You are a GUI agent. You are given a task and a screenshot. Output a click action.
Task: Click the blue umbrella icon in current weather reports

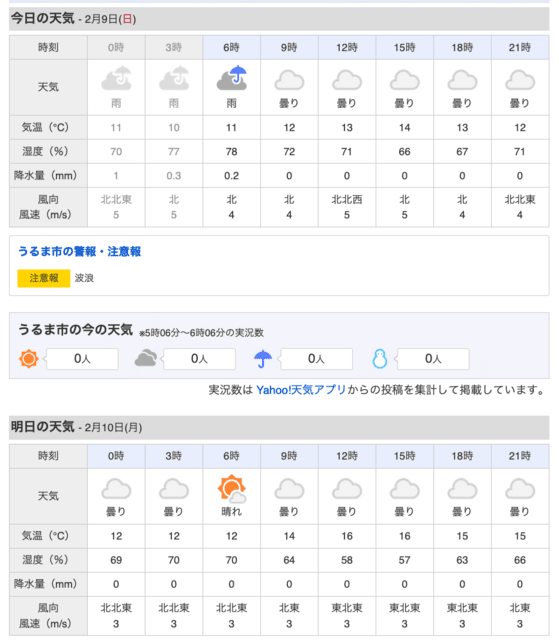pyautogui.click(x=263, y=358)
